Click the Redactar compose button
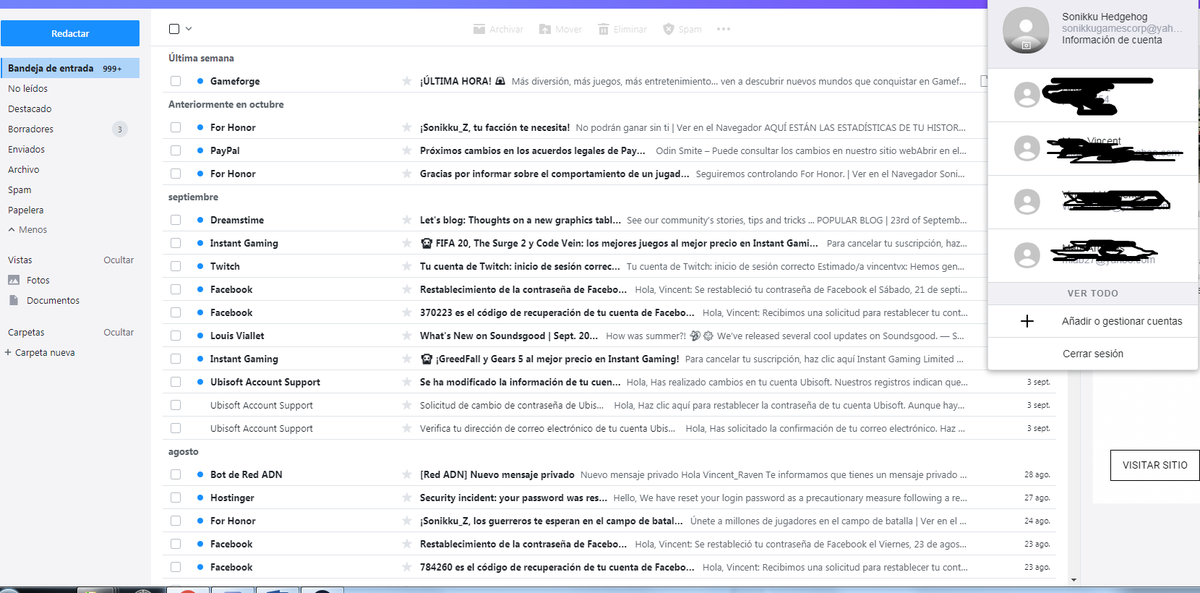1200x593 pixels. click(x=70, y=33)
